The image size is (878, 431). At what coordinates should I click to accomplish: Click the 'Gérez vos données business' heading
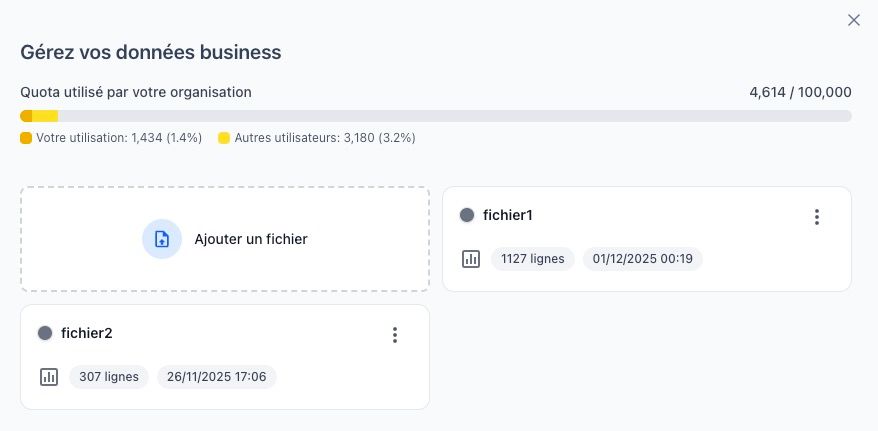point(151,51)
